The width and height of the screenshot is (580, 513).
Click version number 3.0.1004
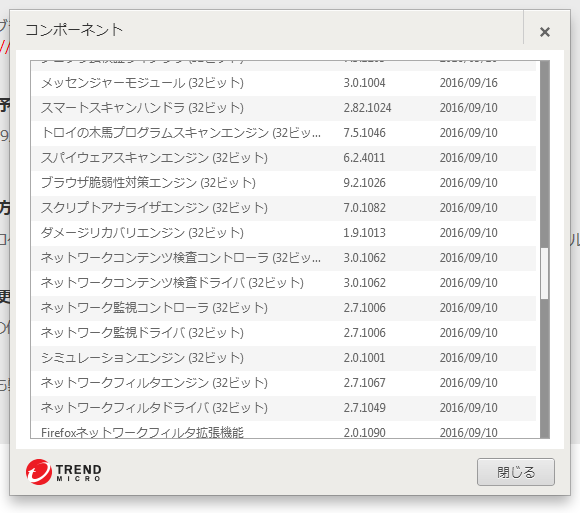364,83
